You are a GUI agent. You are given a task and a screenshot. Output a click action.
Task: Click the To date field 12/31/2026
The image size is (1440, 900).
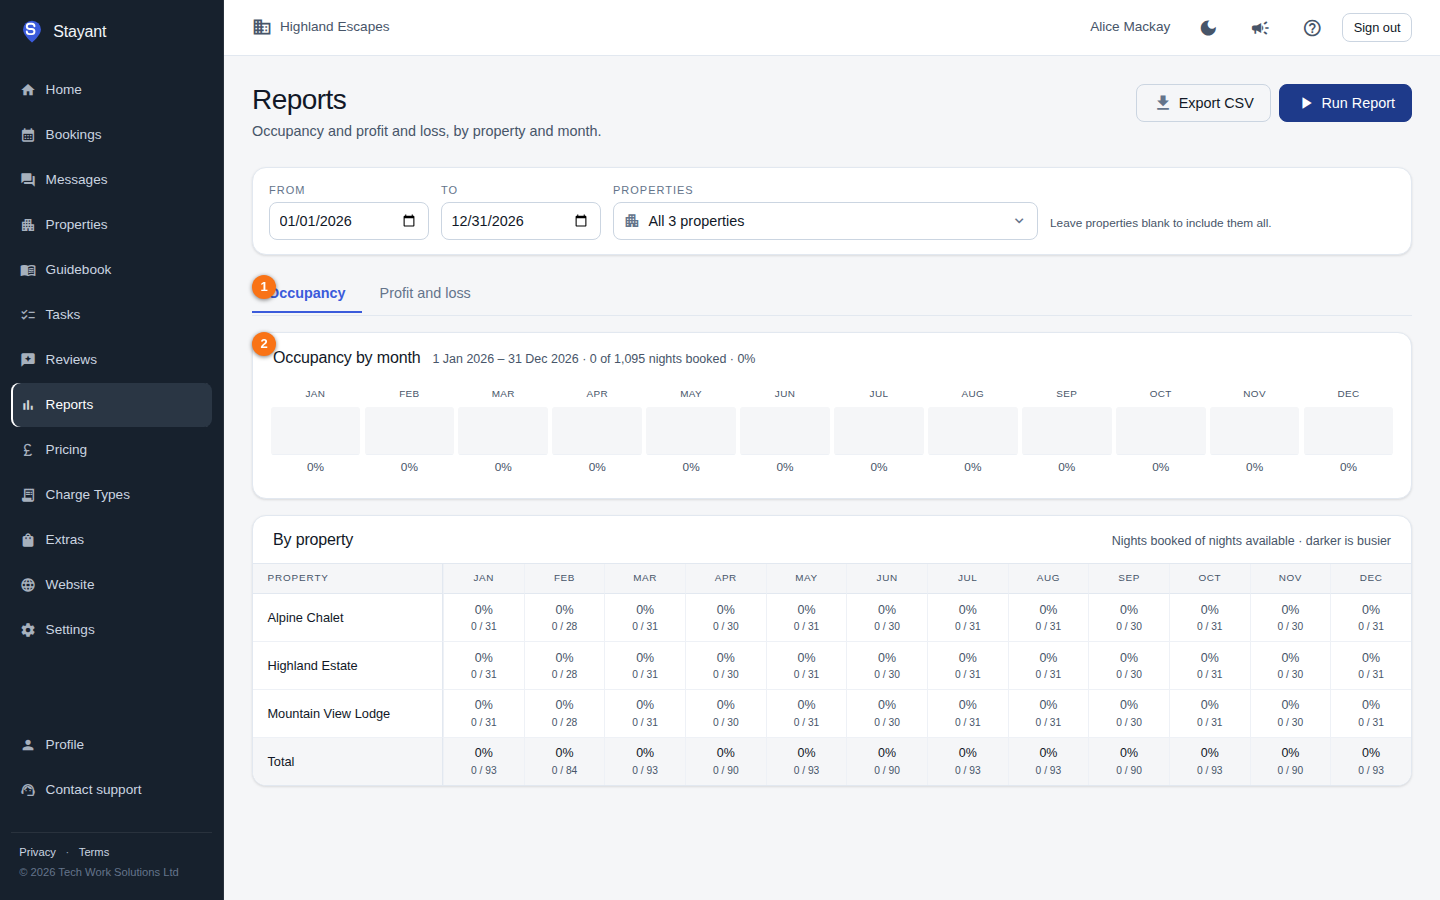[x=521, y=221]
